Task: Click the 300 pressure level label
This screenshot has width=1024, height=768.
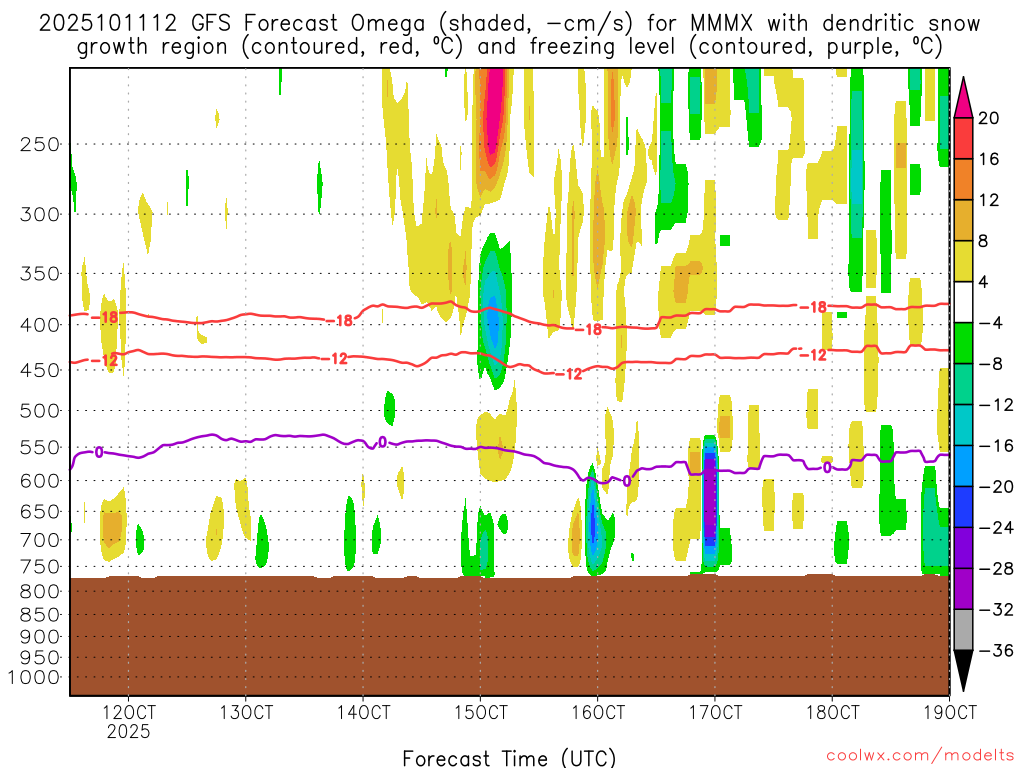Action: coord(40,214)
